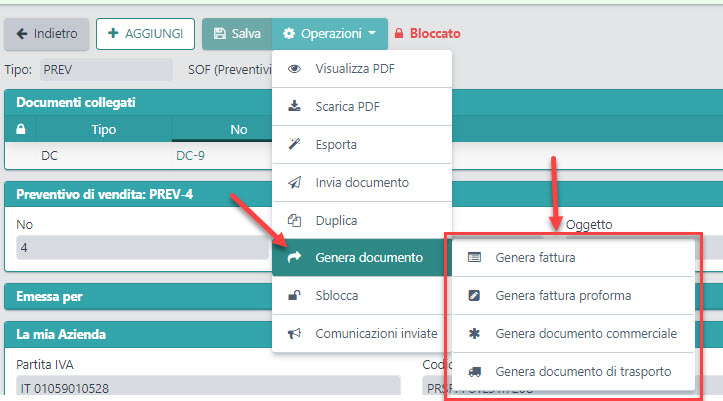
Task: Click the copy icon beside Duplica
Action: coord(294,220)
